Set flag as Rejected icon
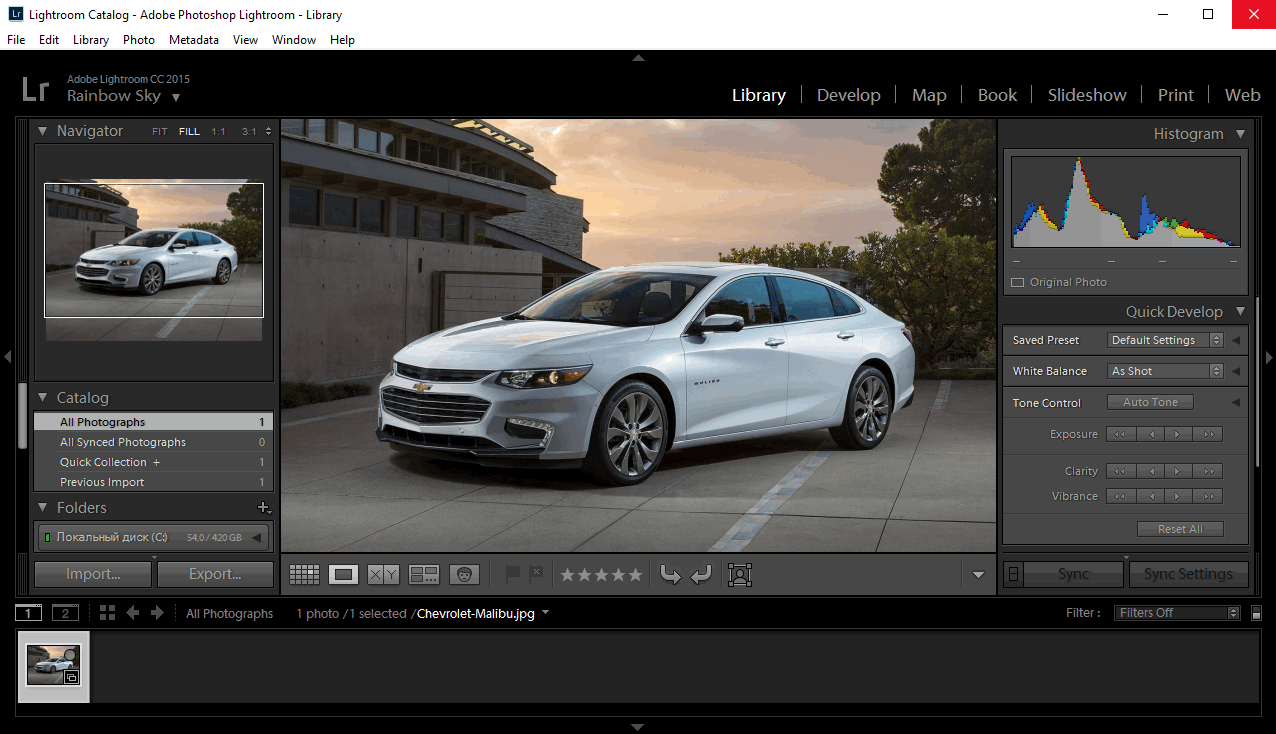This screenshot has width=1276, height=734. pyautogui.click(x=536, y=574)
